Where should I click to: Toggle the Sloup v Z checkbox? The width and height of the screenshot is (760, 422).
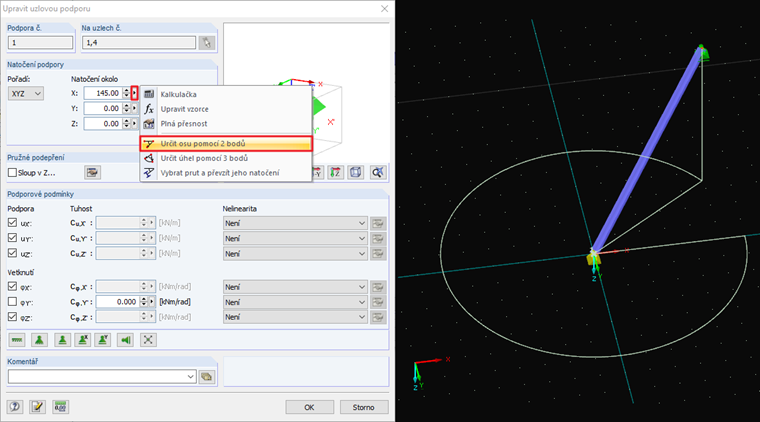click(12, 172)
